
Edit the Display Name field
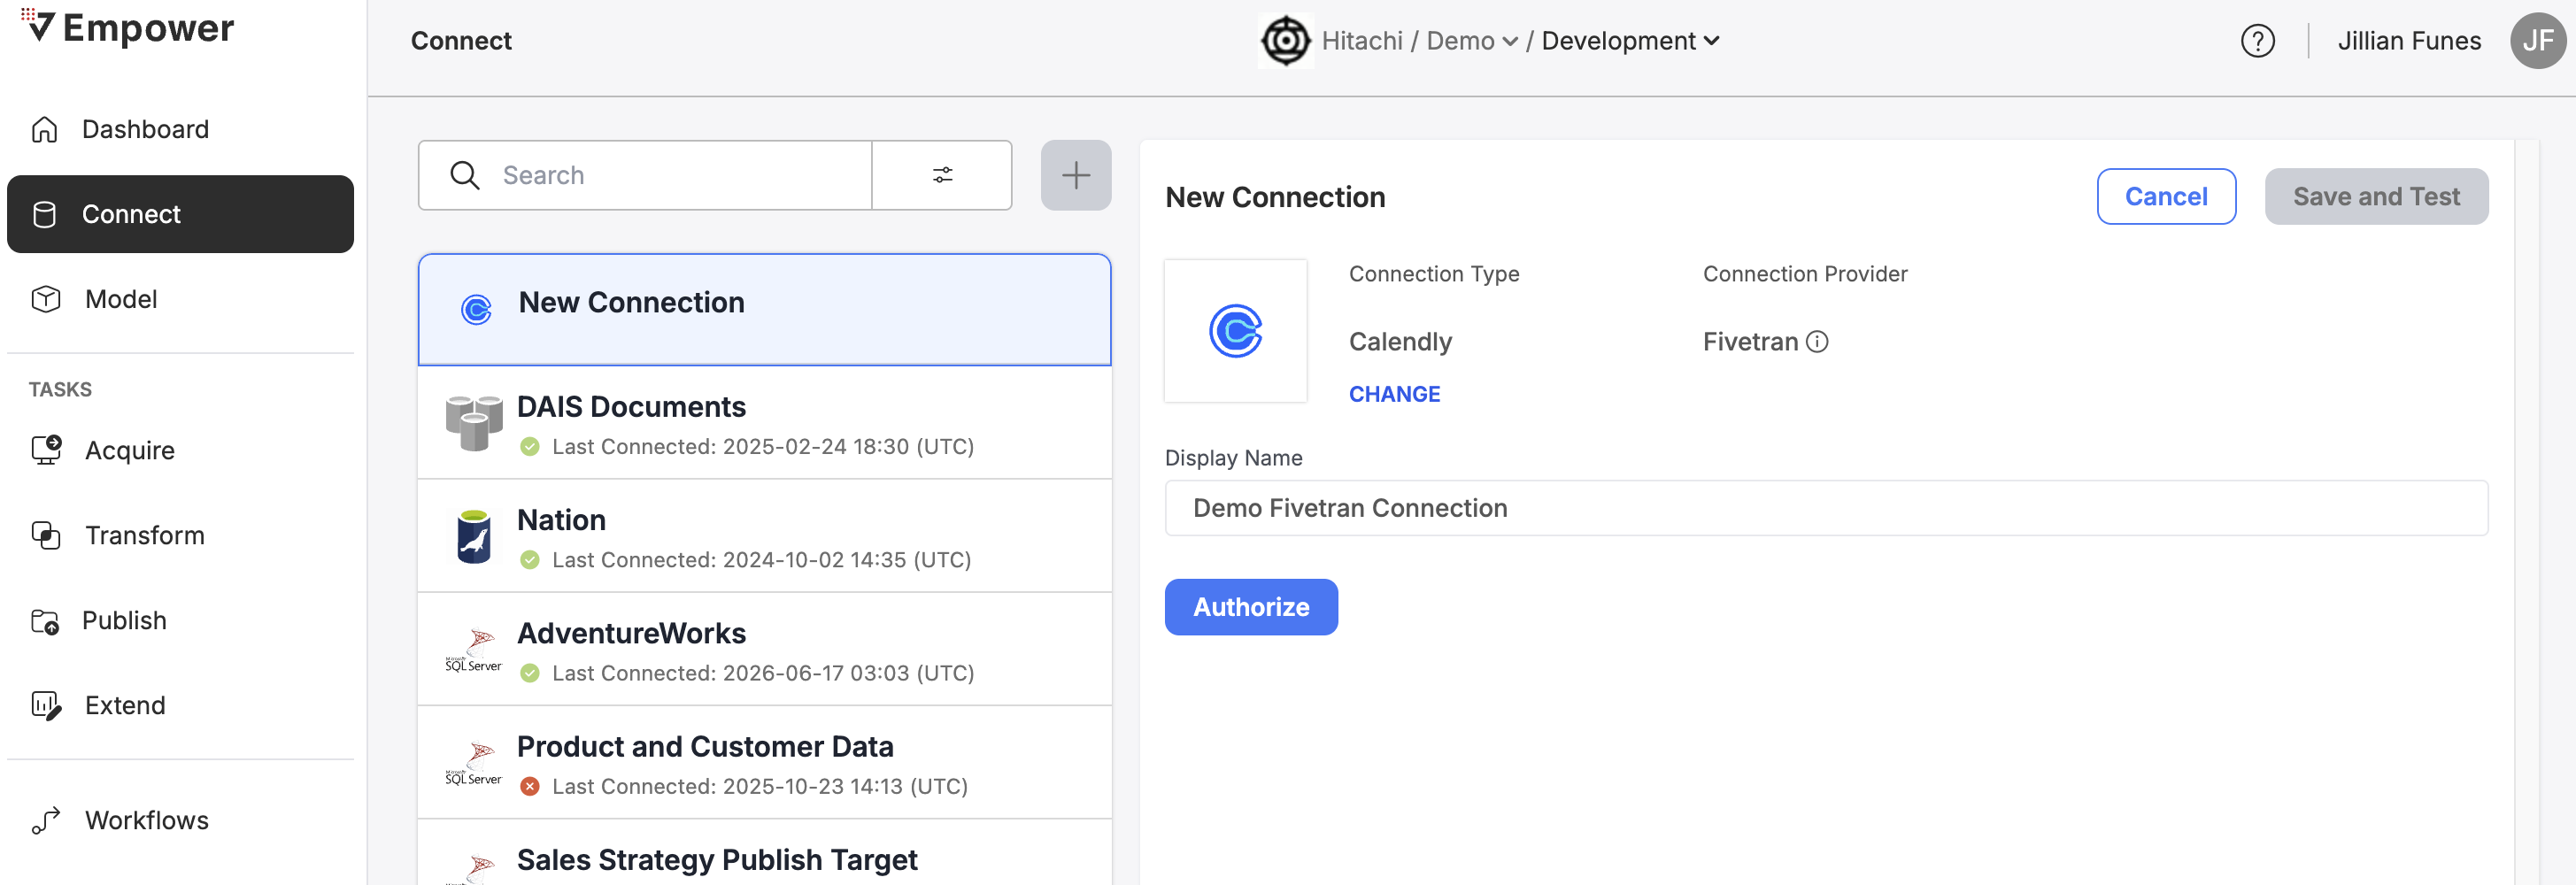pyautogui.click(x=1826, y=508)
